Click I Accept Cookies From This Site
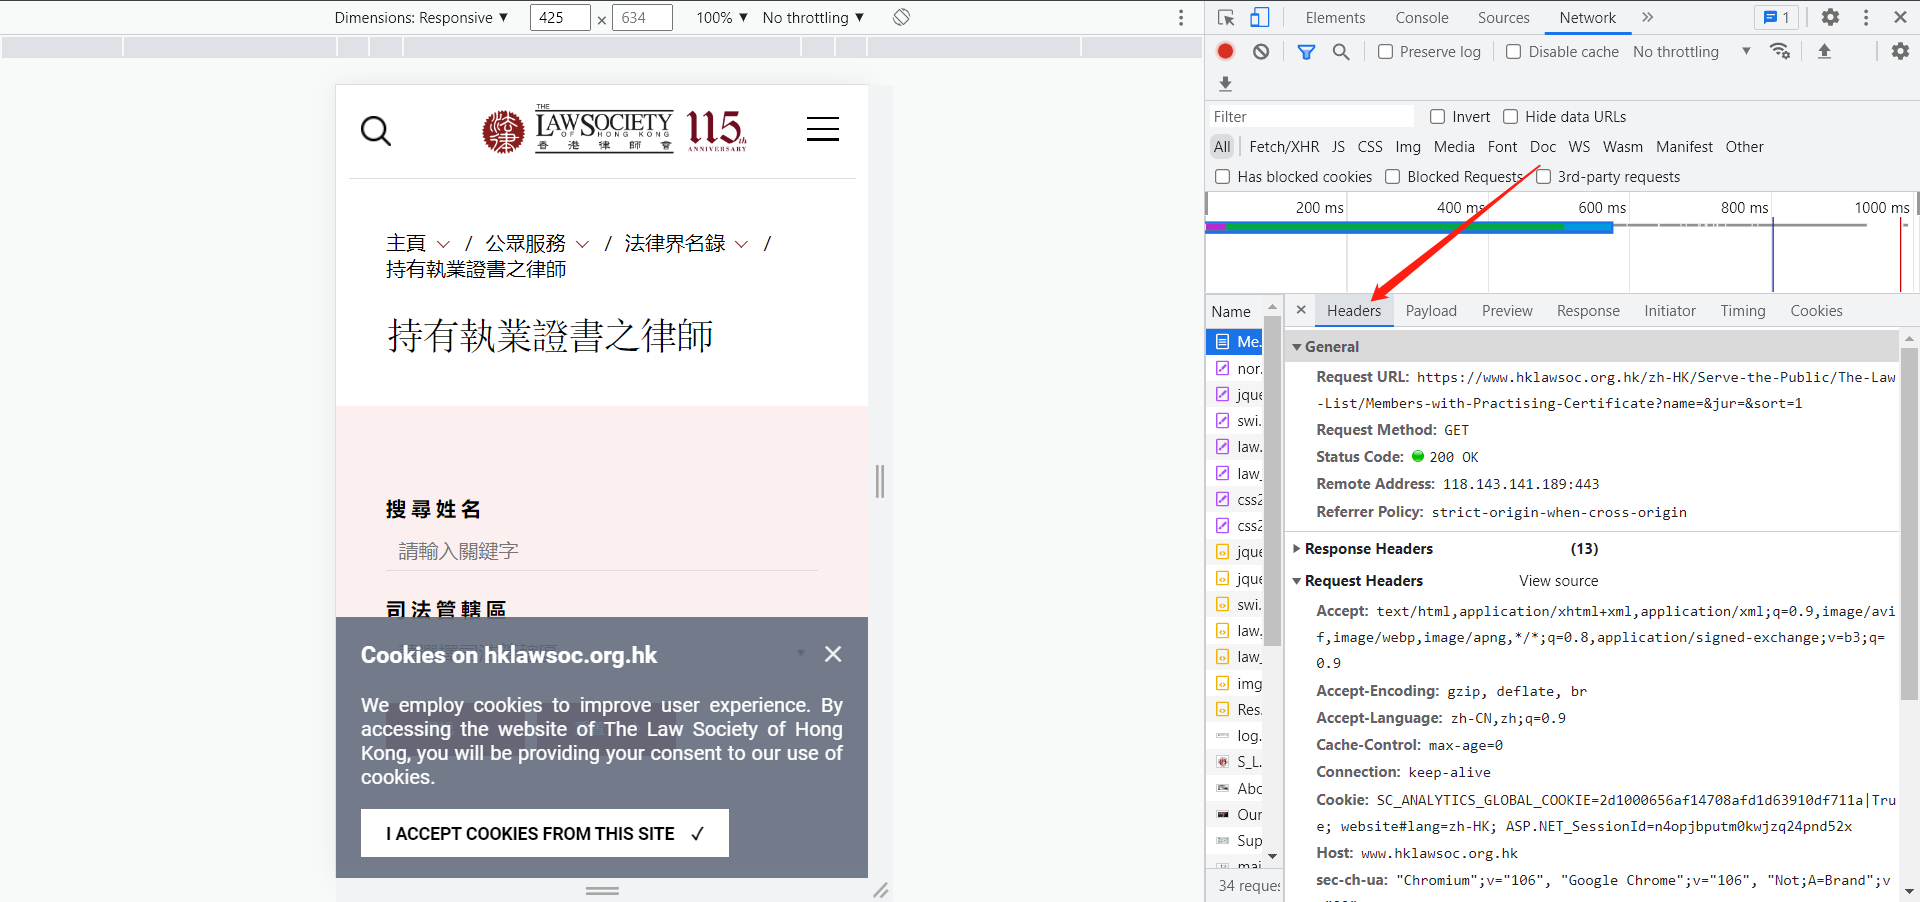Viewport: 1920px width, 902px height. coord(545,833)
